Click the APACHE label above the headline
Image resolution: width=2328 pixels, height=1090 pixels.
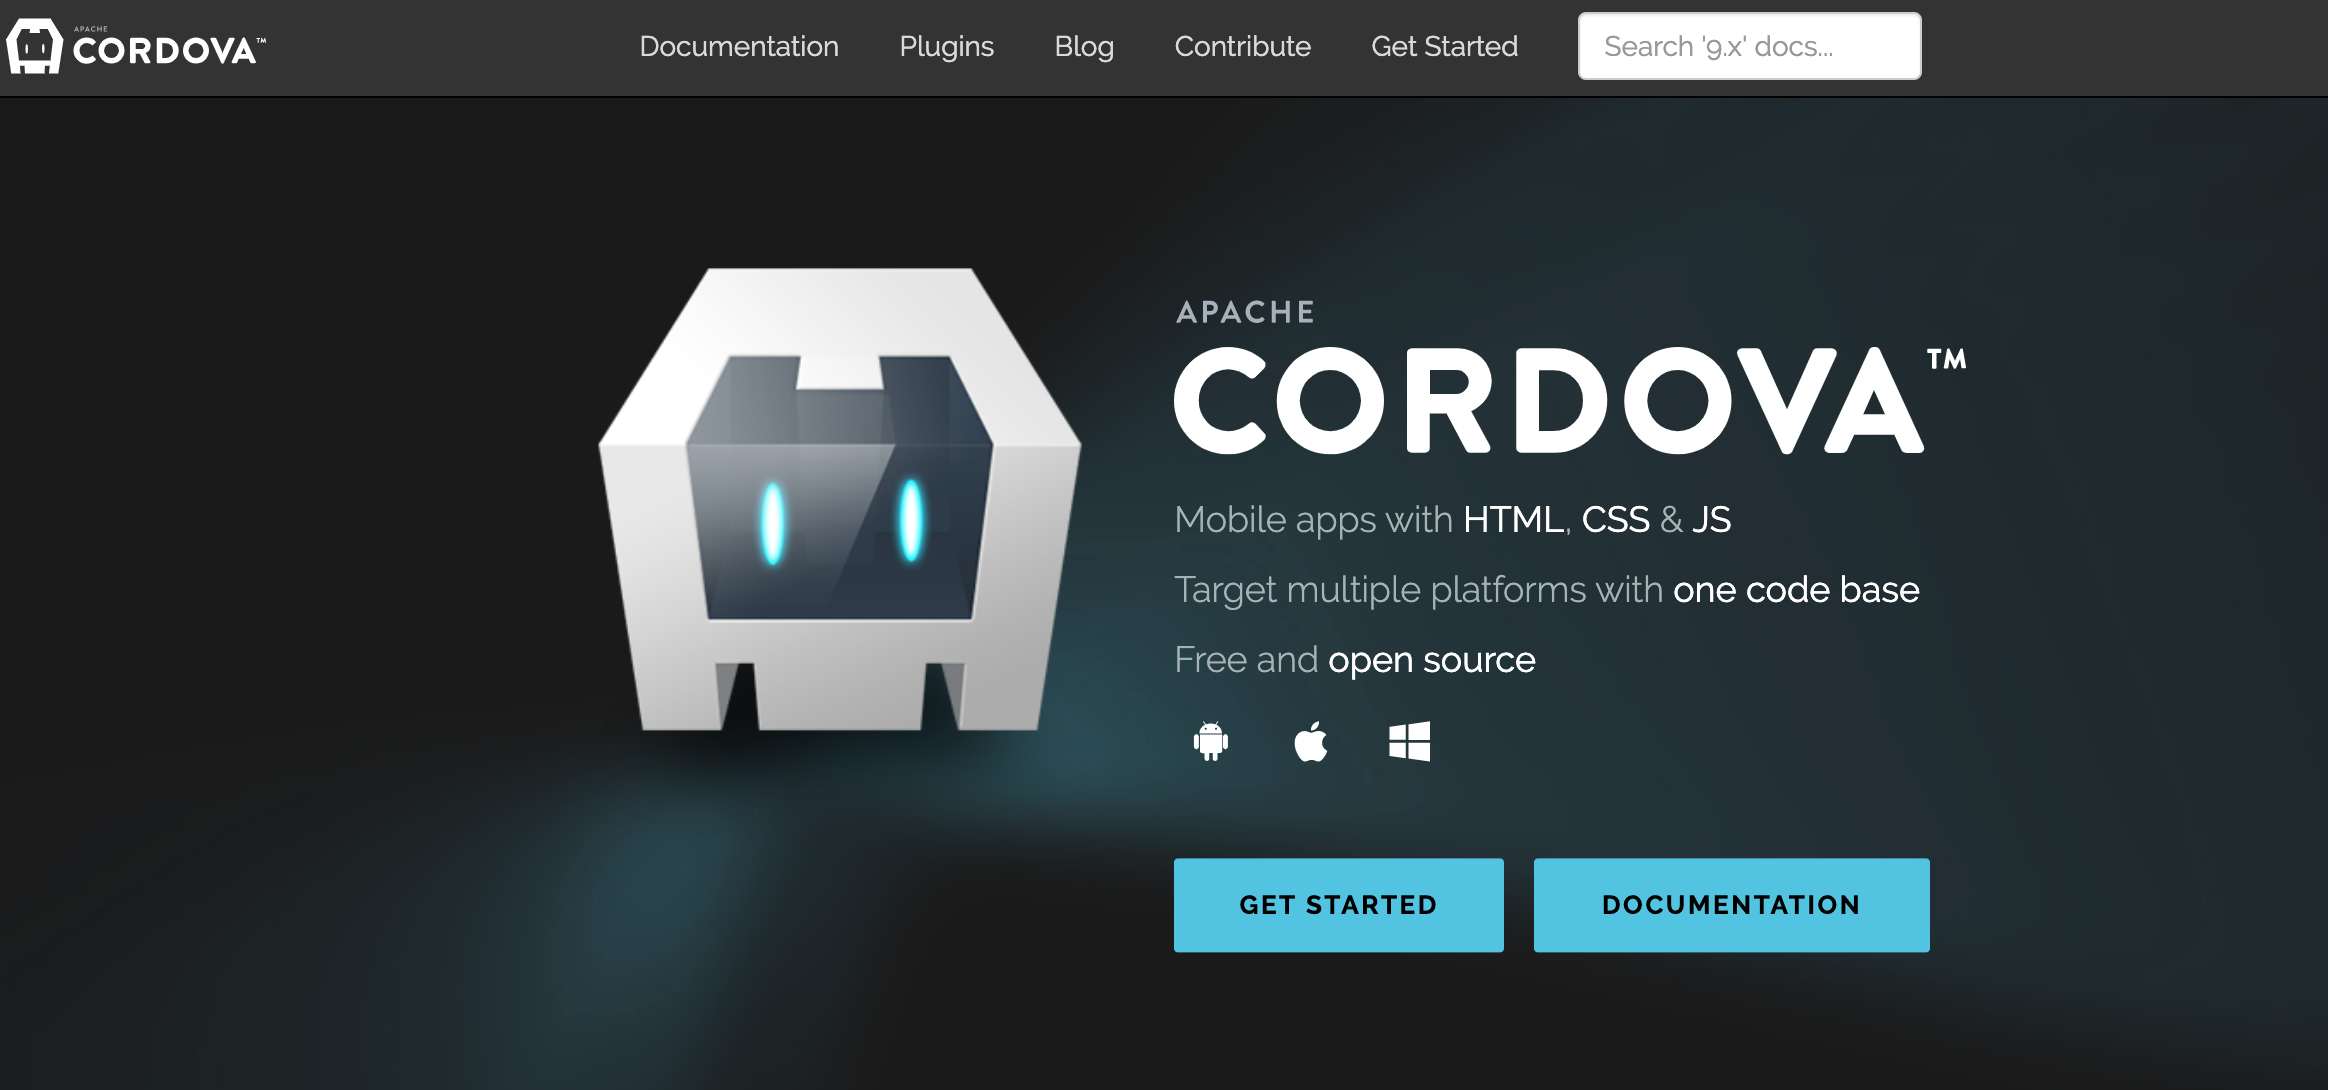[x=1245, y=312]
